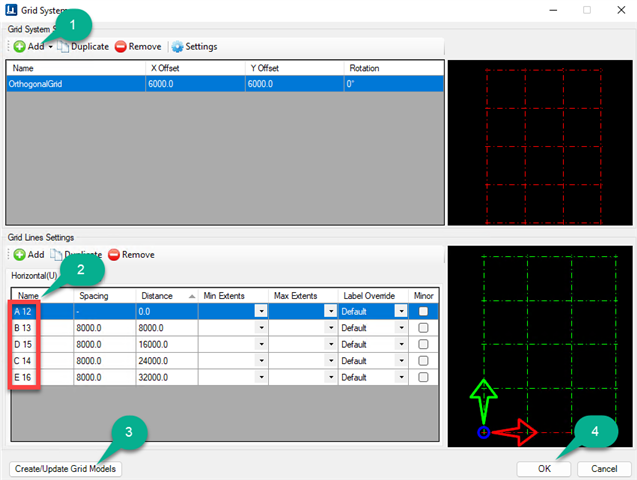Click Distance cell 0.0 in row A 12
This screenshot has height=480, width=637.
point(167,311)
